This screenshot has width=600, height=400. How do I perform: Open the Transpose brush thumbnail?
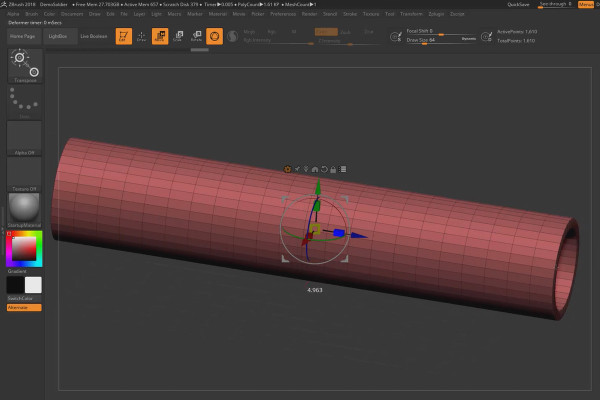[x=25, y=66]
